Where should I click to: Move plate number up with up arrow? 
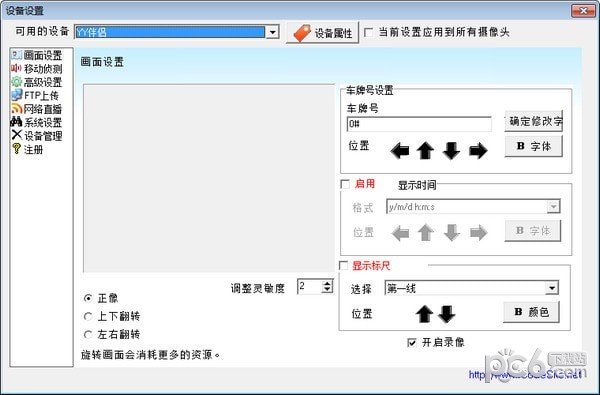(x=425, y=150)
